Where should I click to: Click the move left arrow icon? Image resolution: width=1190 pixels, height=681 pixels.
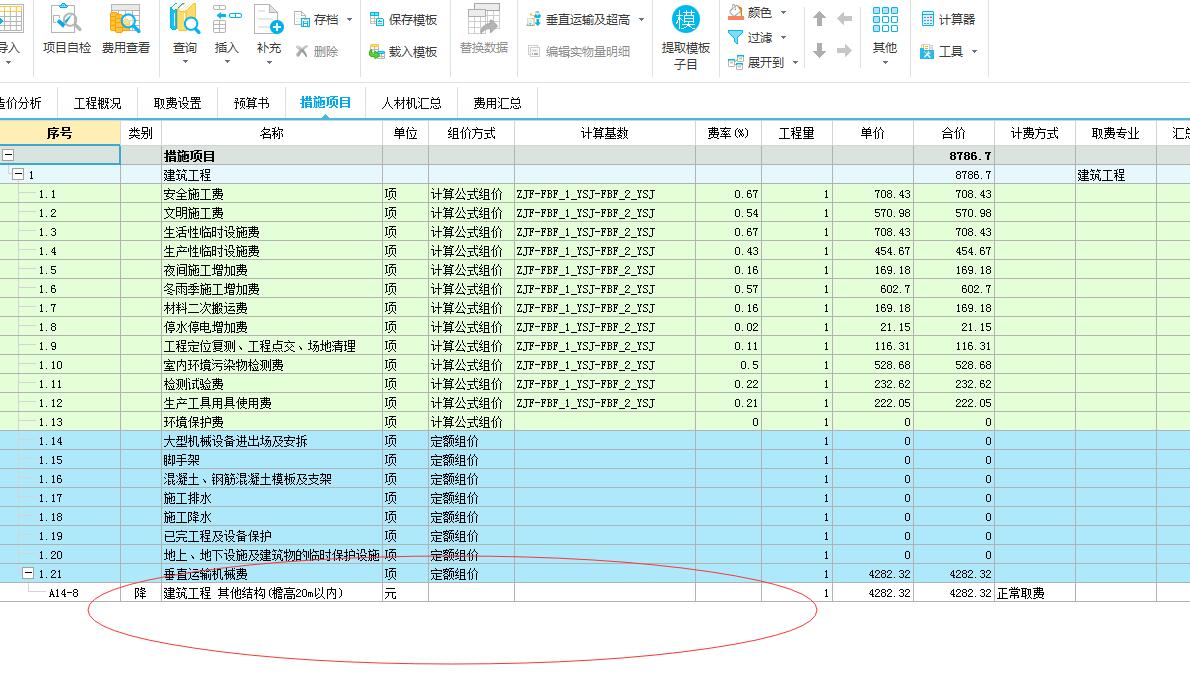click(844, 19)
